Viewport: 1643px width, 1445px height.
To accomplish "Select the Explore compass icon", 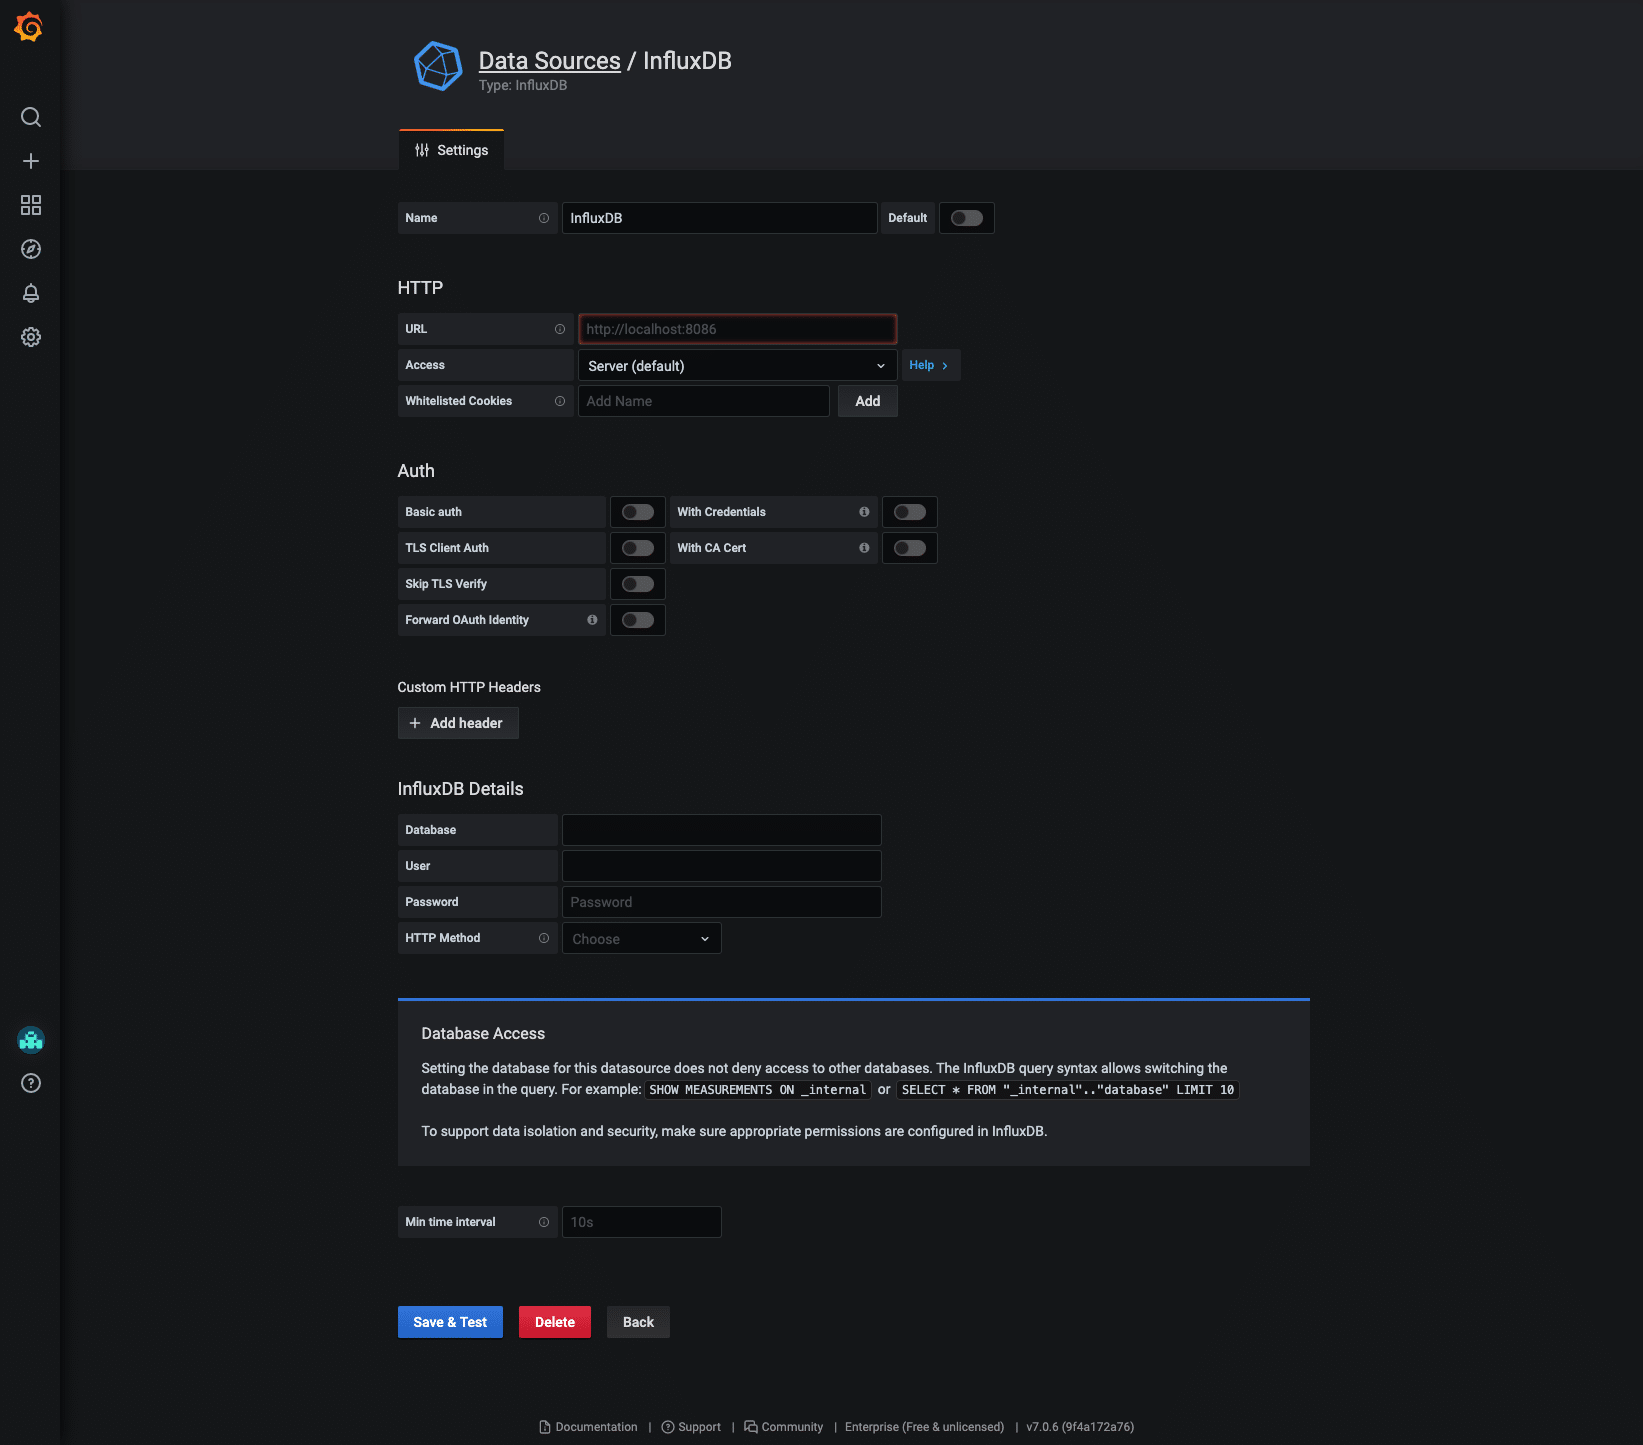I will coord(30,249).
